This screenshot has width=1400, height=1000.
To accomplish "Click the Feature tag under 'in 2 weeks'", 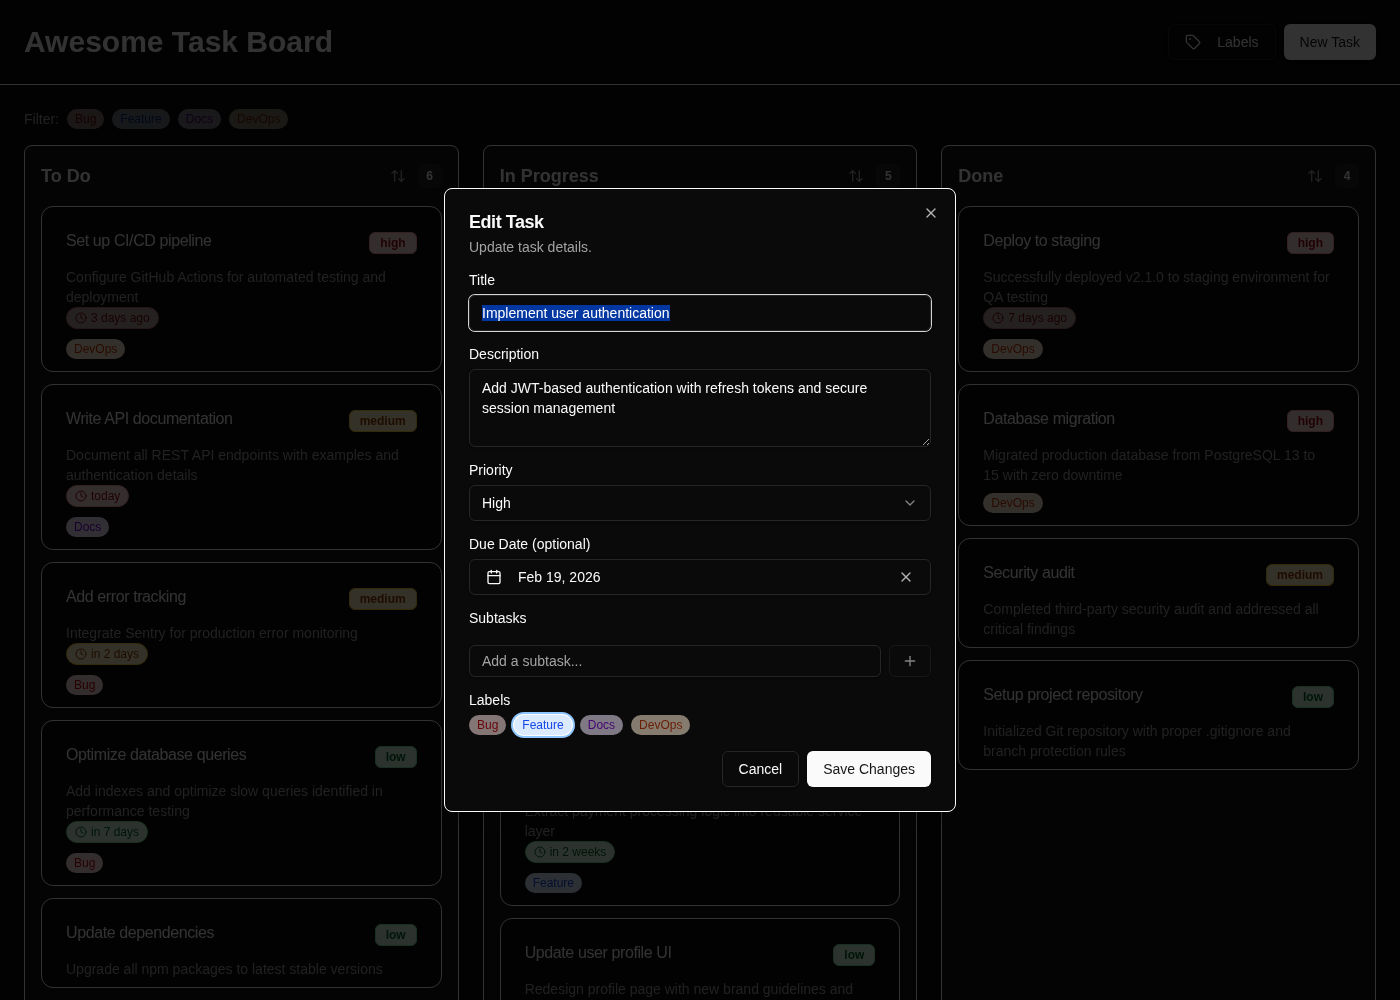I will click(553, 883).
